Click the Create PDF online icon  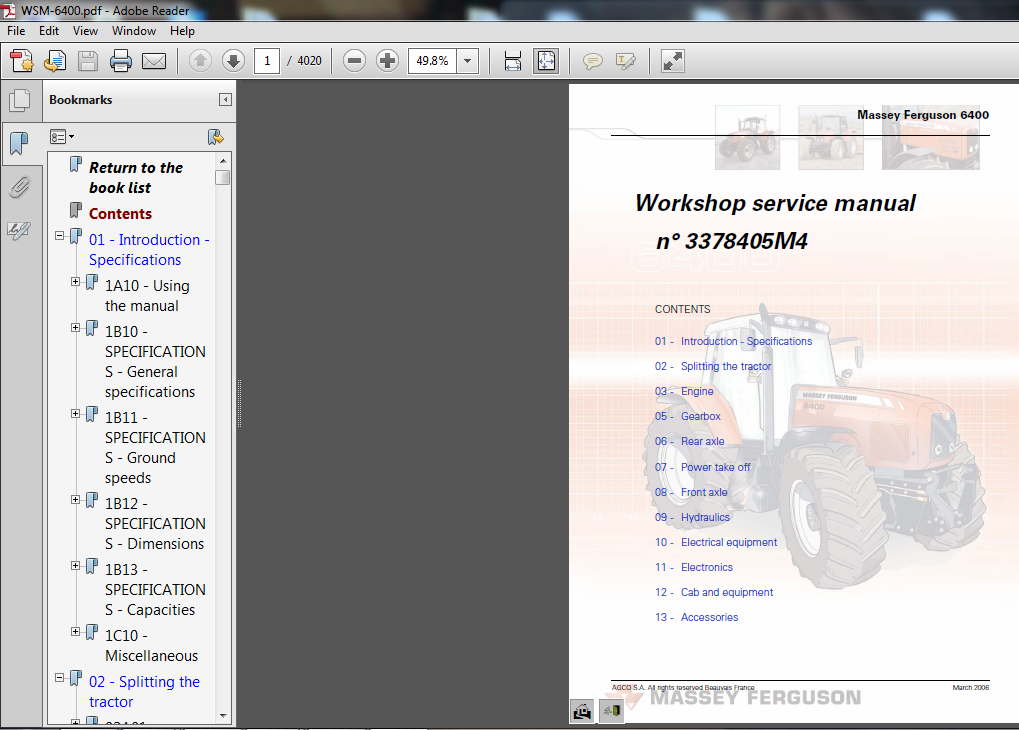point(22,61)
